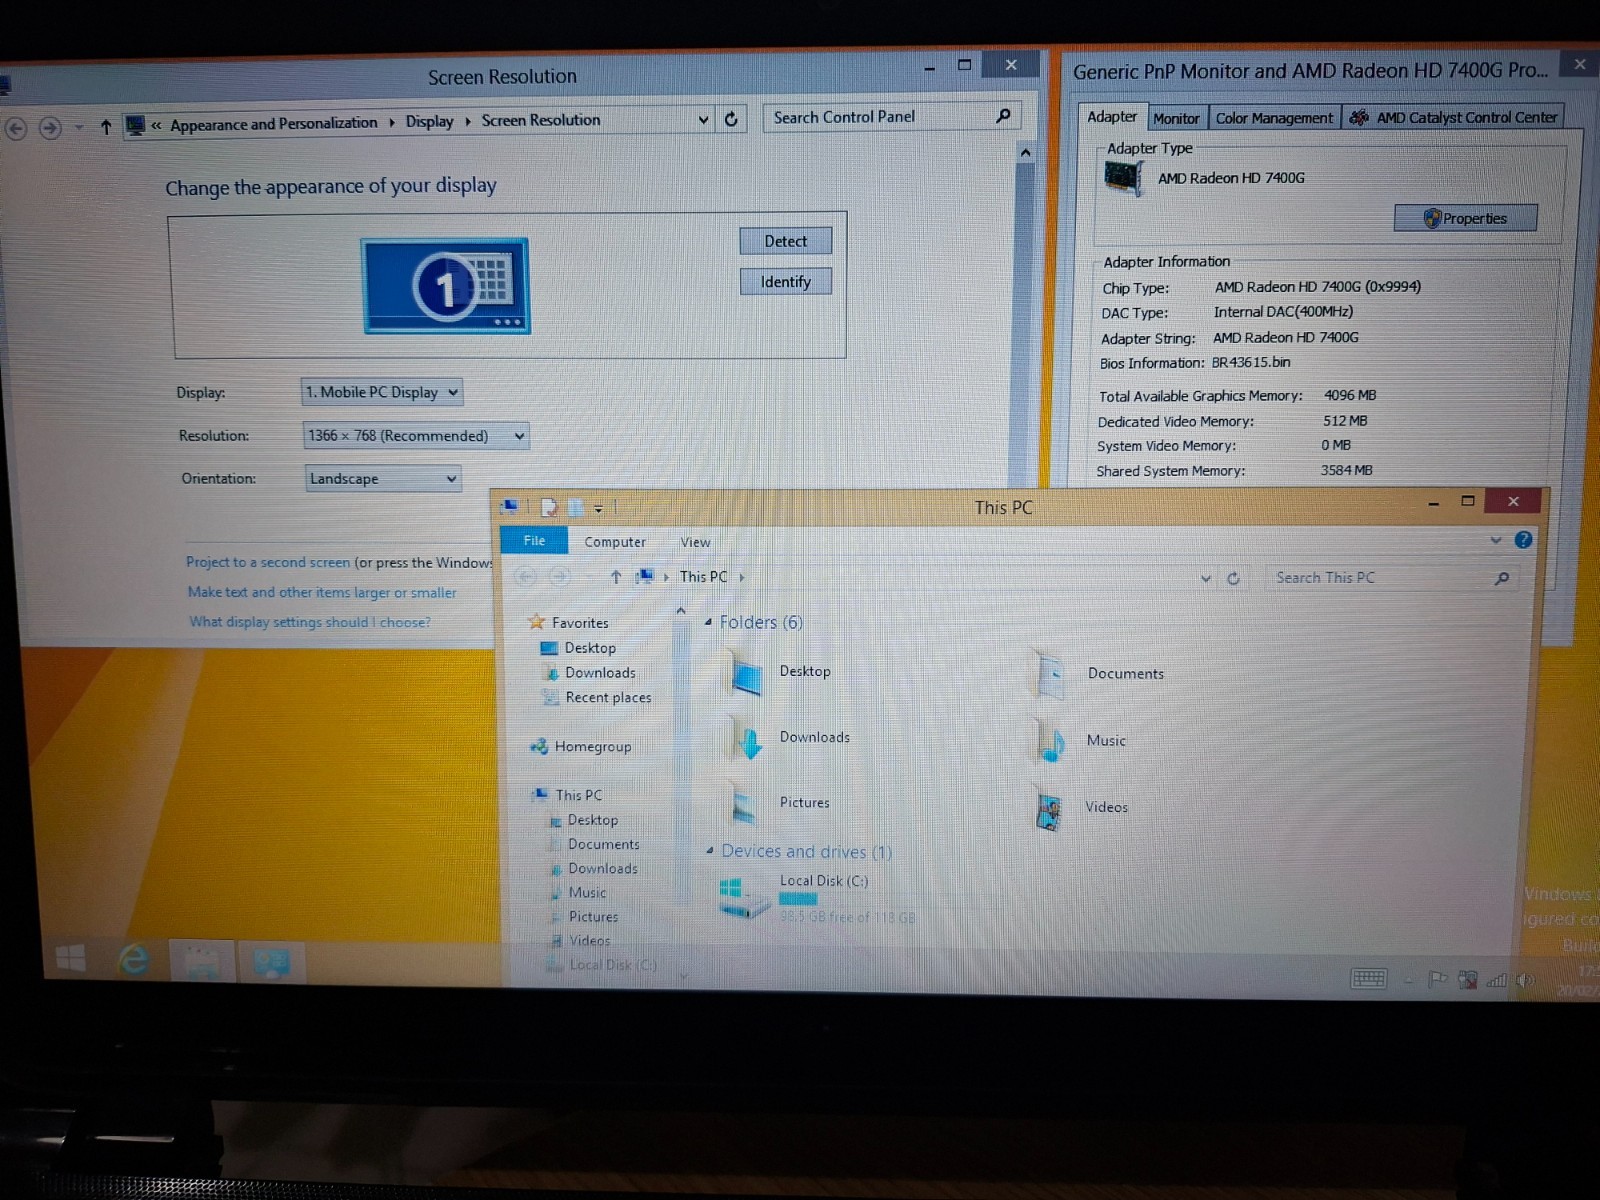Click the adapter Properties button
1600x1200 pixels.
1465,218
